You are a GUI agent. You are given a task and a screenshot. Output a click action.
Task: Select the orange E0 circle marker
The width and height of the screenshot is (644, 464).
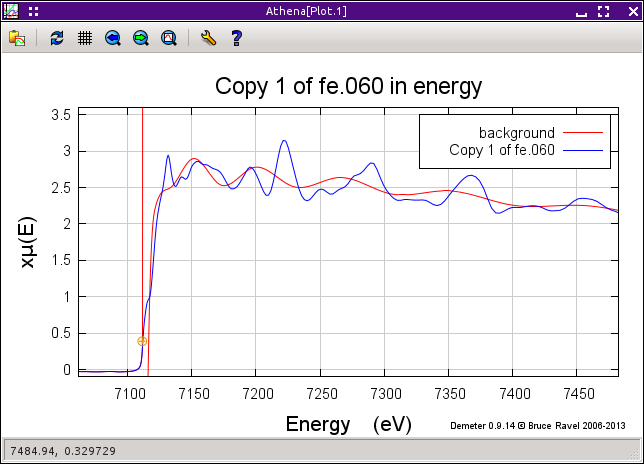click(x=142, y=341)
